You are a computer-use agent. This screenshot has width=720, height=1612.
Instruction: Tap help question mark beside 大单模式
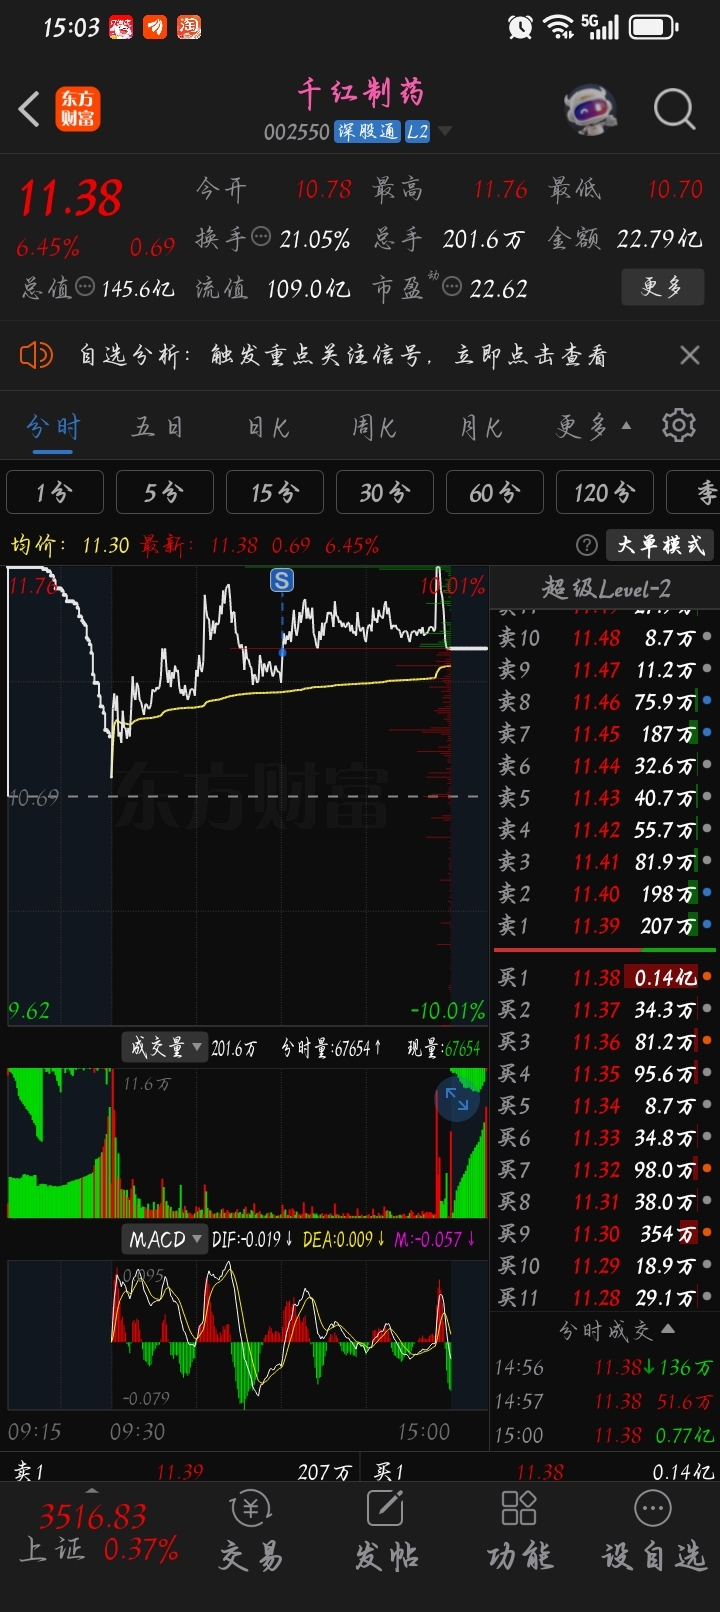click(587, 545)
